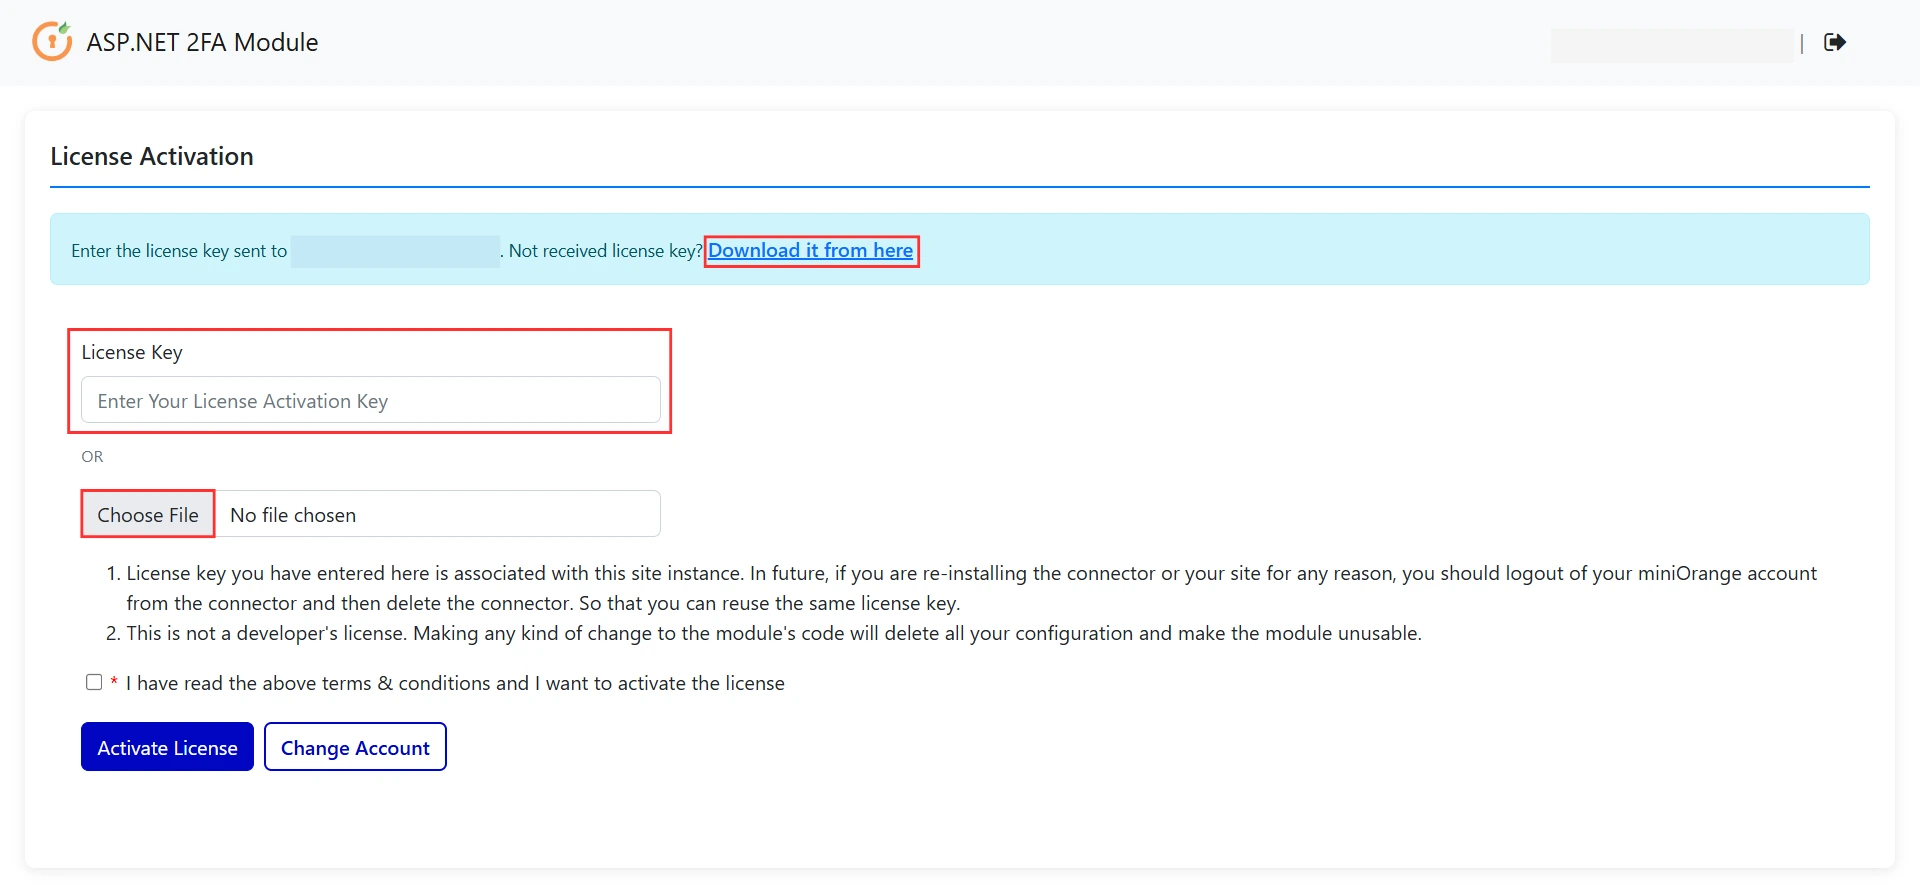The height and width of the screenshot is (896, 1920).
Task: Click the miniOrange logo icon
Action: 52,41
